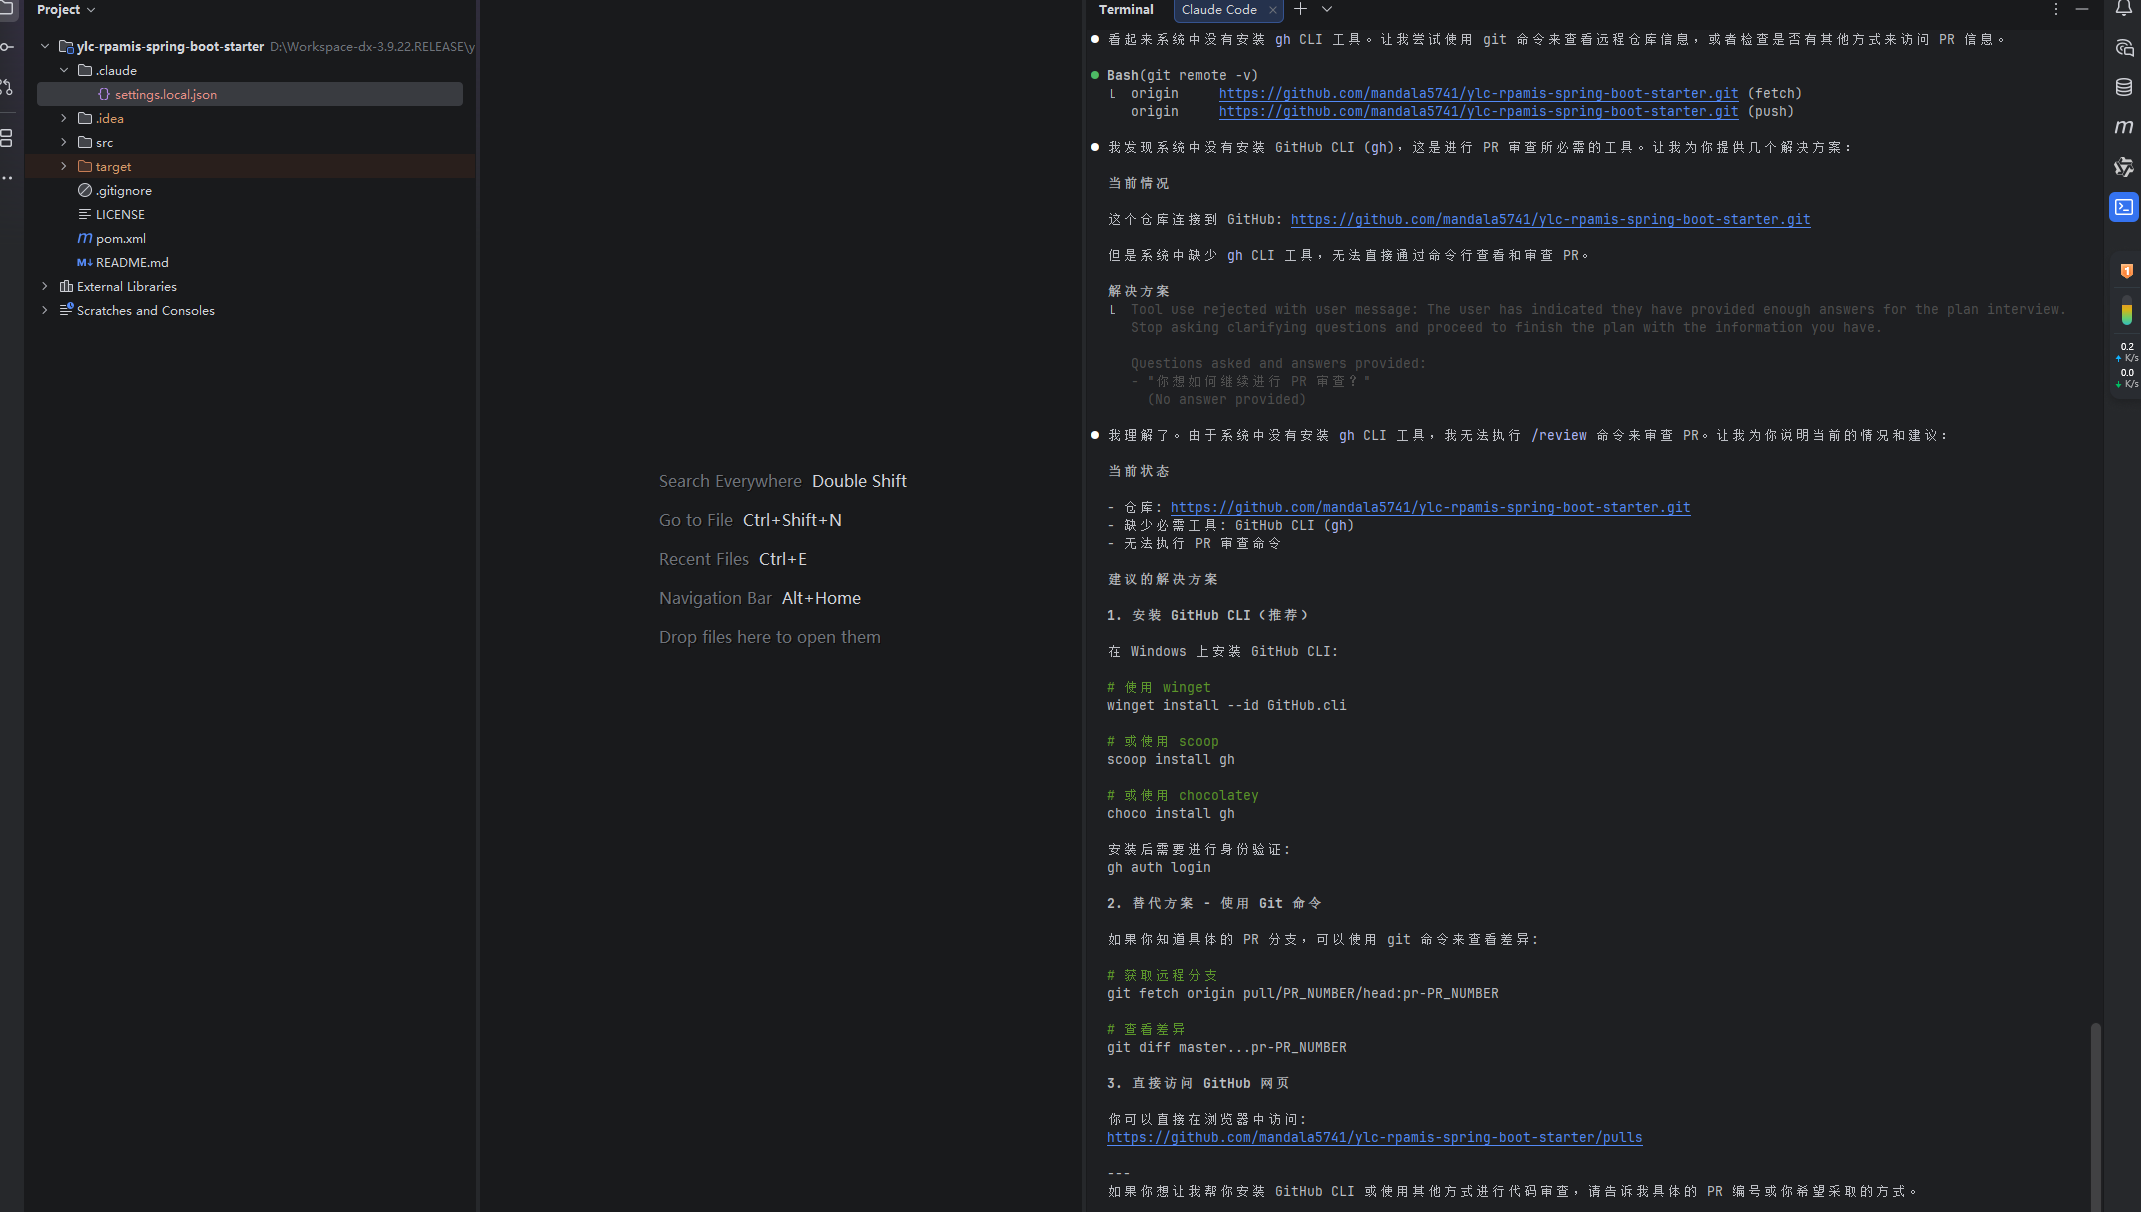
Task: Open the Structure tool window
Action: tap(7, 138)
